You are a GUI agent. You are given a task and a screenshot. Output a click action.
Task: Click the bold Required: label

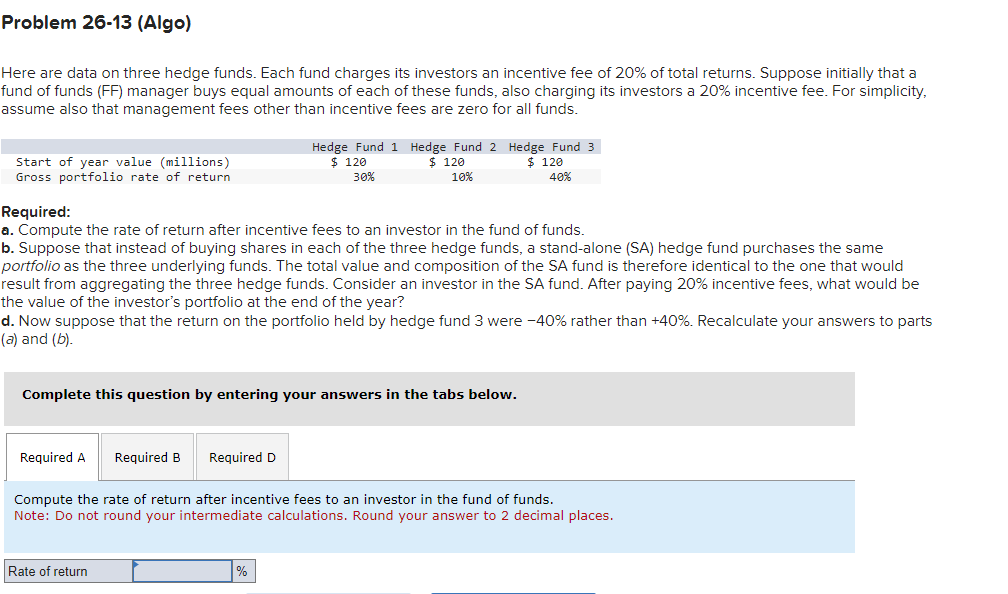(36, 212)
